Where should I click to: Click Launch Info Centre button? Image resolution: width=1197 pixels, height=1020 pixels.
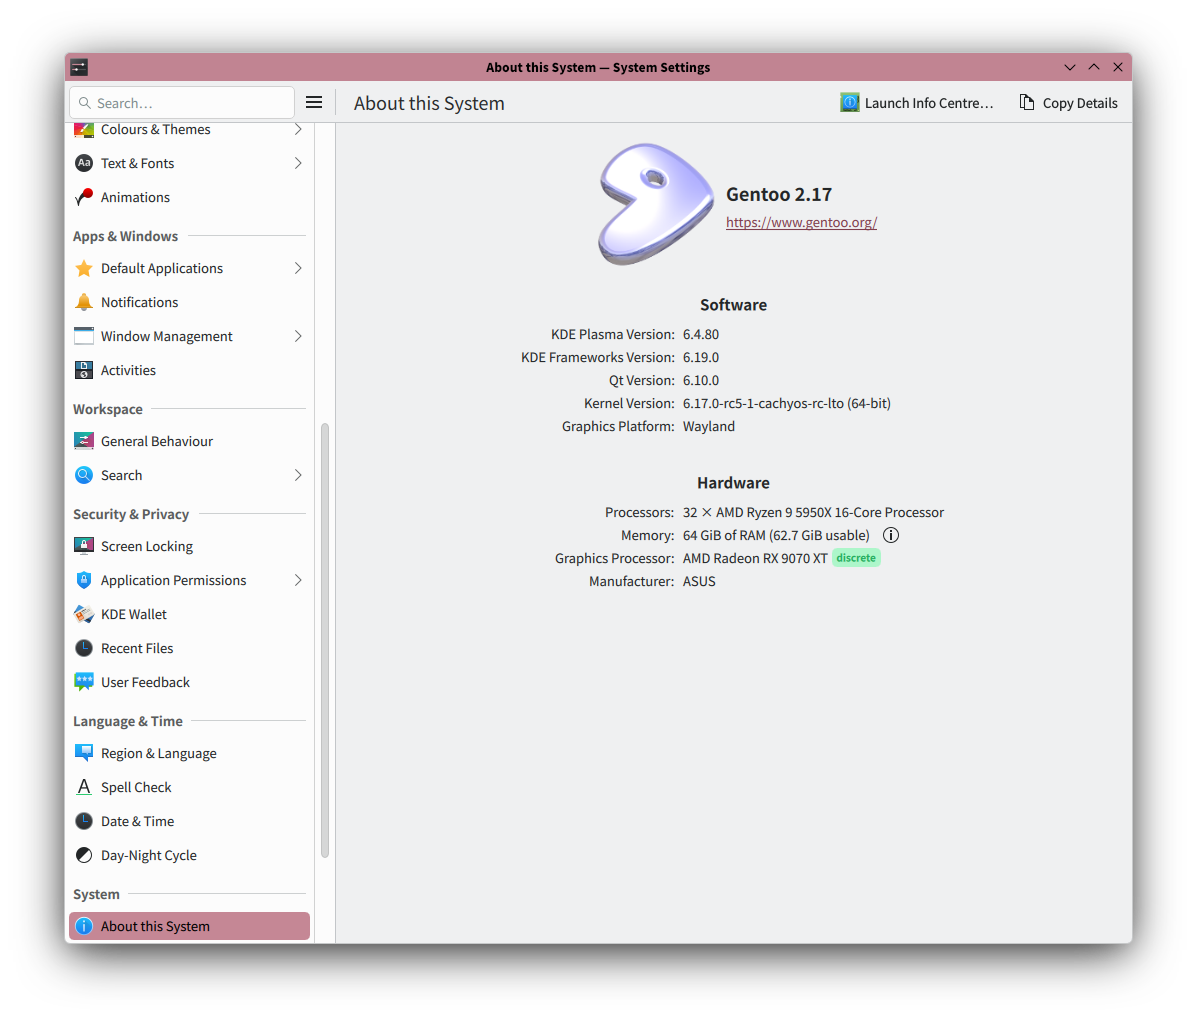pos(917,103)
